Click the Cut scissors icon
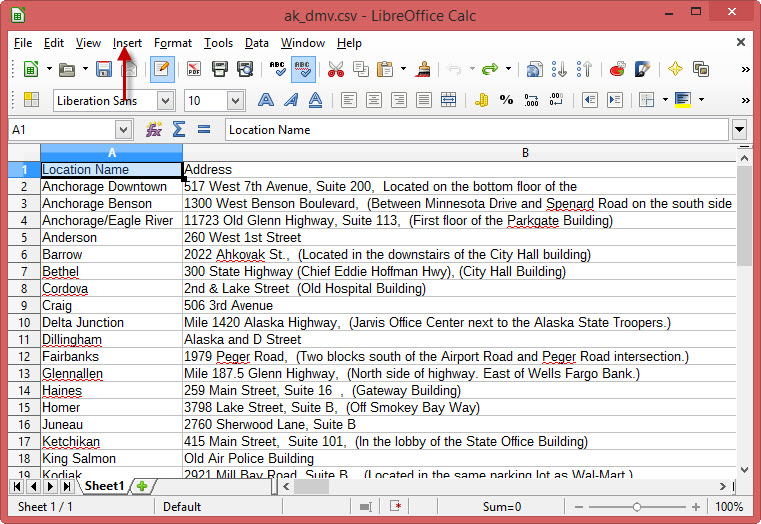 (x=335, y=69)
